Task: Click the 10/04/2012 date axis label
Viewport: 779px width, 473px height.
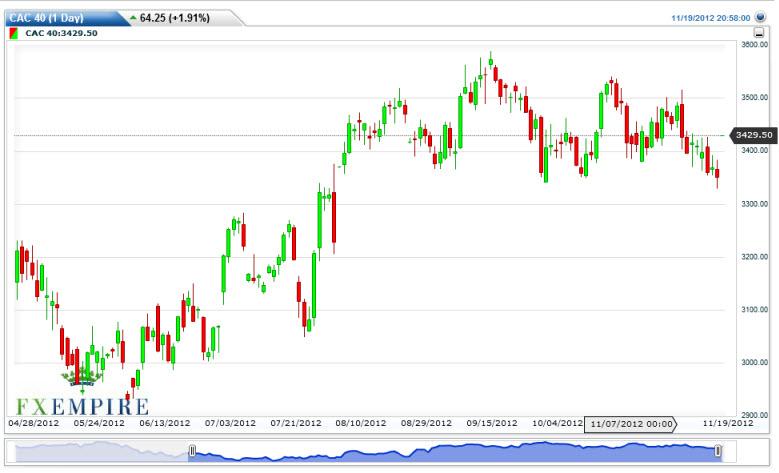Action: (x=557, y=423)
